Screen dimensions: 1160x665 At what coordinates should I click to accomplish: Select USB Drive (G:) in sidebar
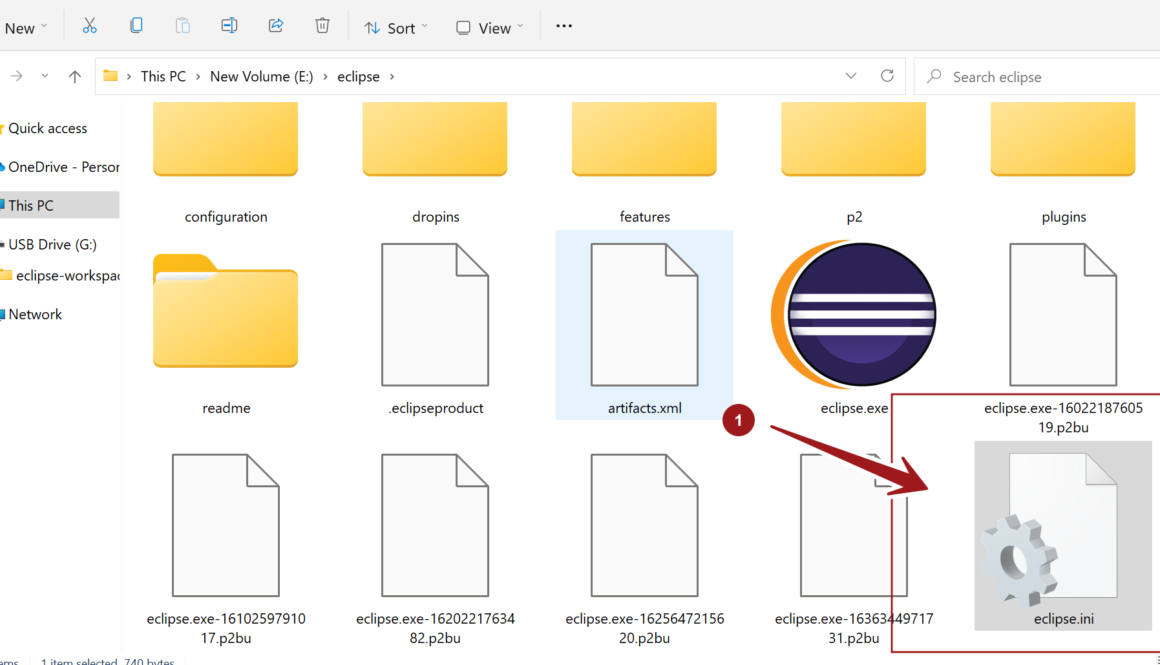tap(52, 244)
